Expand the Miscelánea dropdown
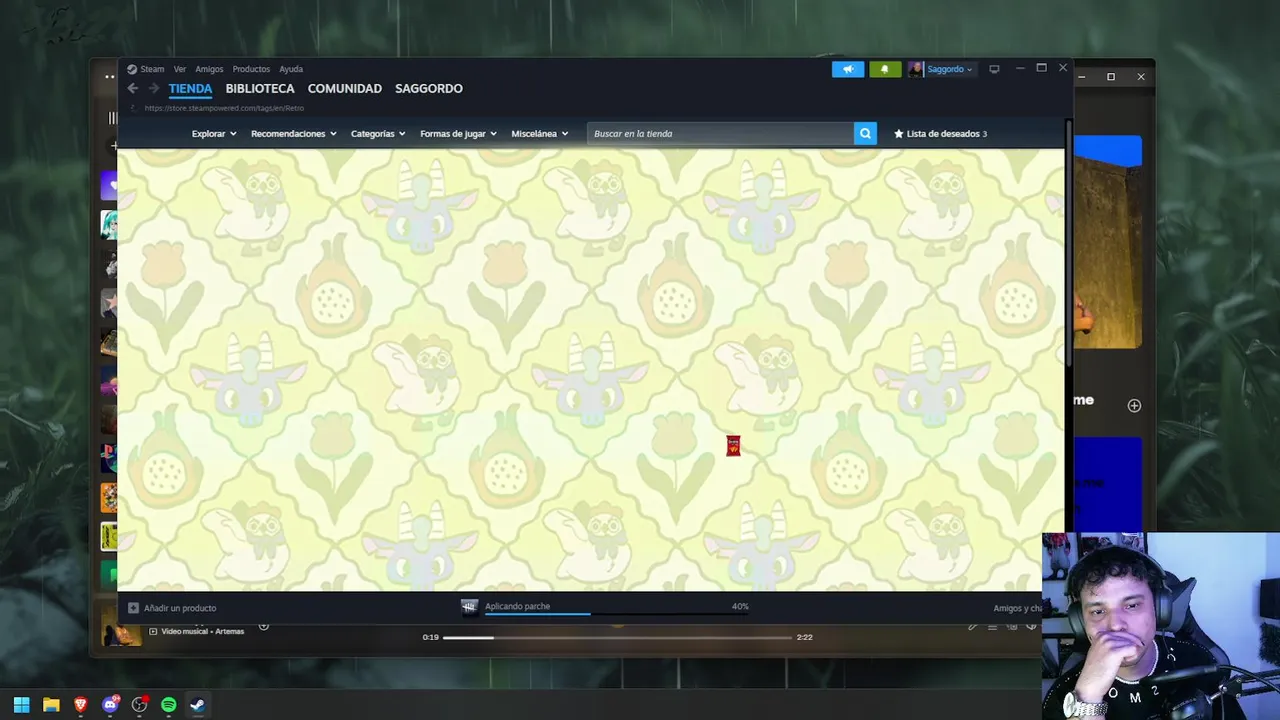 pyautogui.click(x=540, y=134)
